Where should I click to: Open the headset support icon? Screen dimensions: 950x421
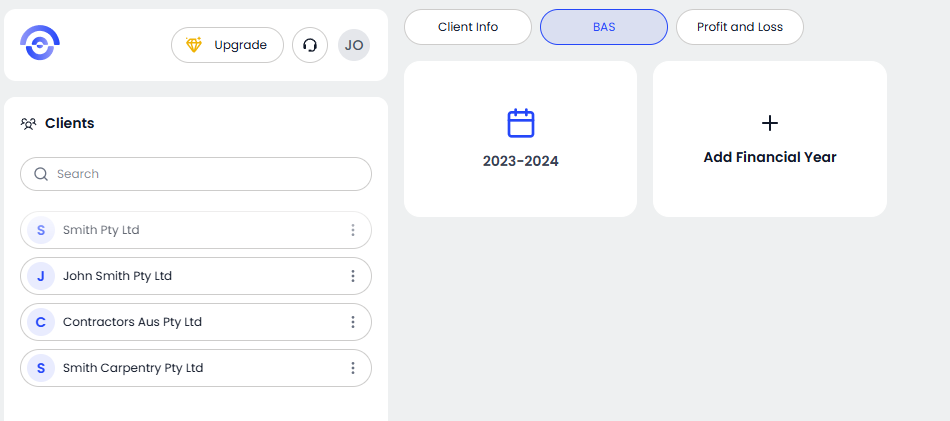pos(310,45)
